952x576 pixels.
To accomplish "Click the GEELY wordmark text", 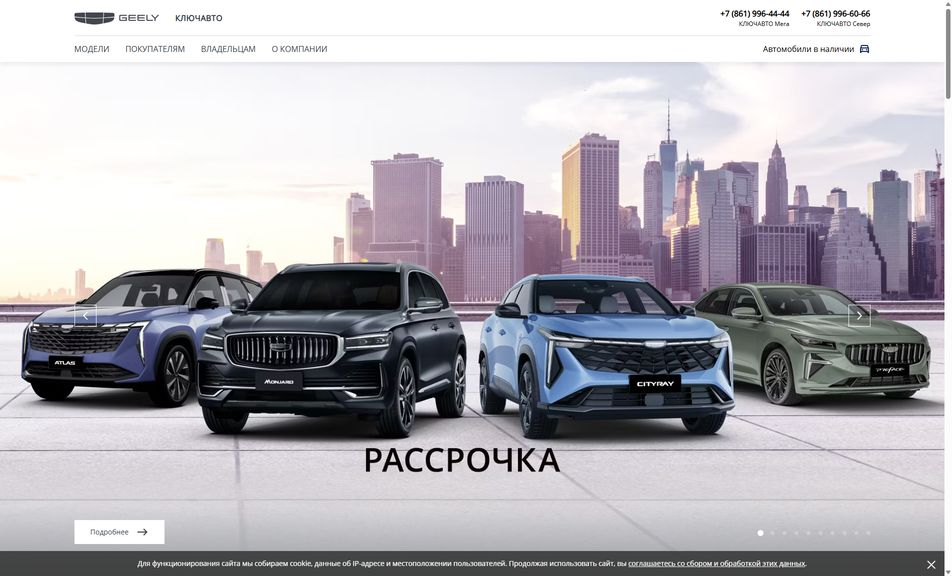I will coord(138,18).
